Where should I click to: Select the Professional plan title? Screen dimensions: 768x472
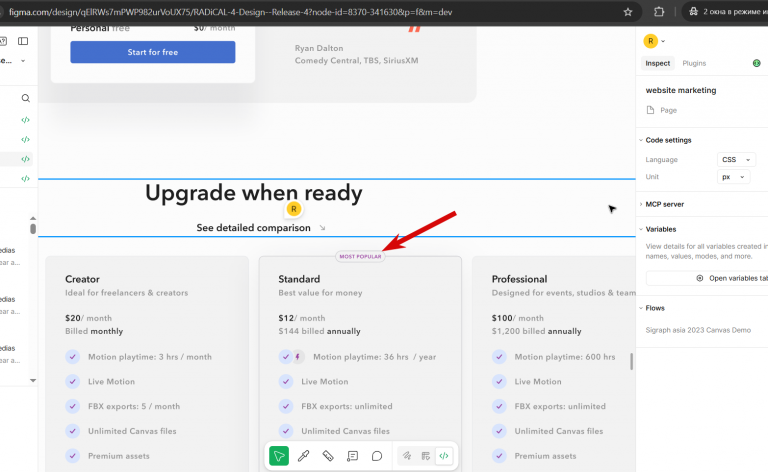(x=519, y=279)
